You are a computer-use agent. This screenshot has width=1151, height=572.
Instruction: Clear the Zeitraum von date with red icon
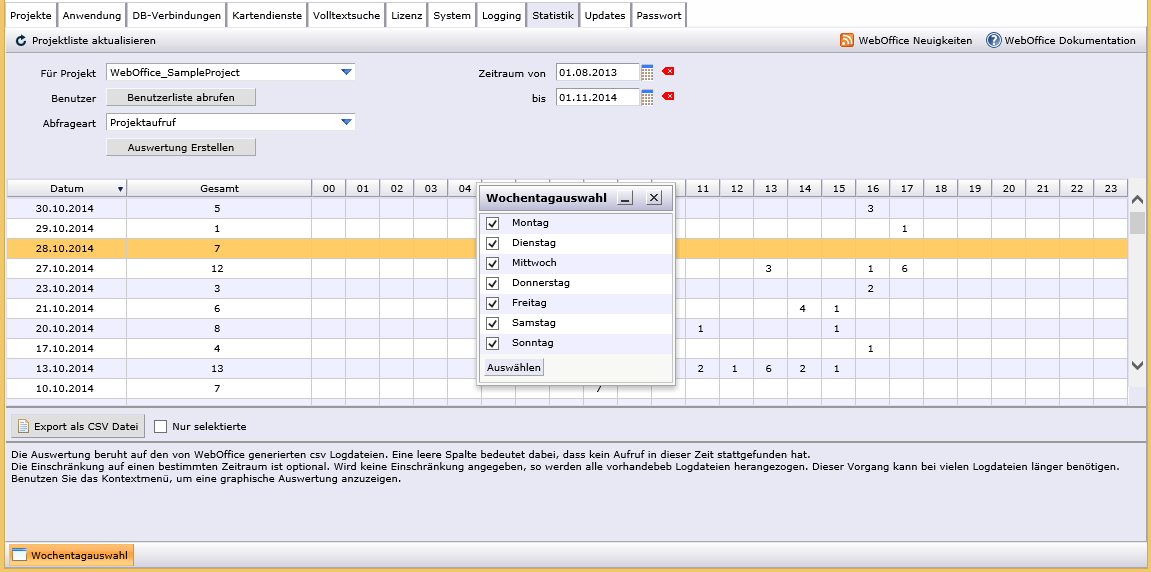click(x=669, y=72)
